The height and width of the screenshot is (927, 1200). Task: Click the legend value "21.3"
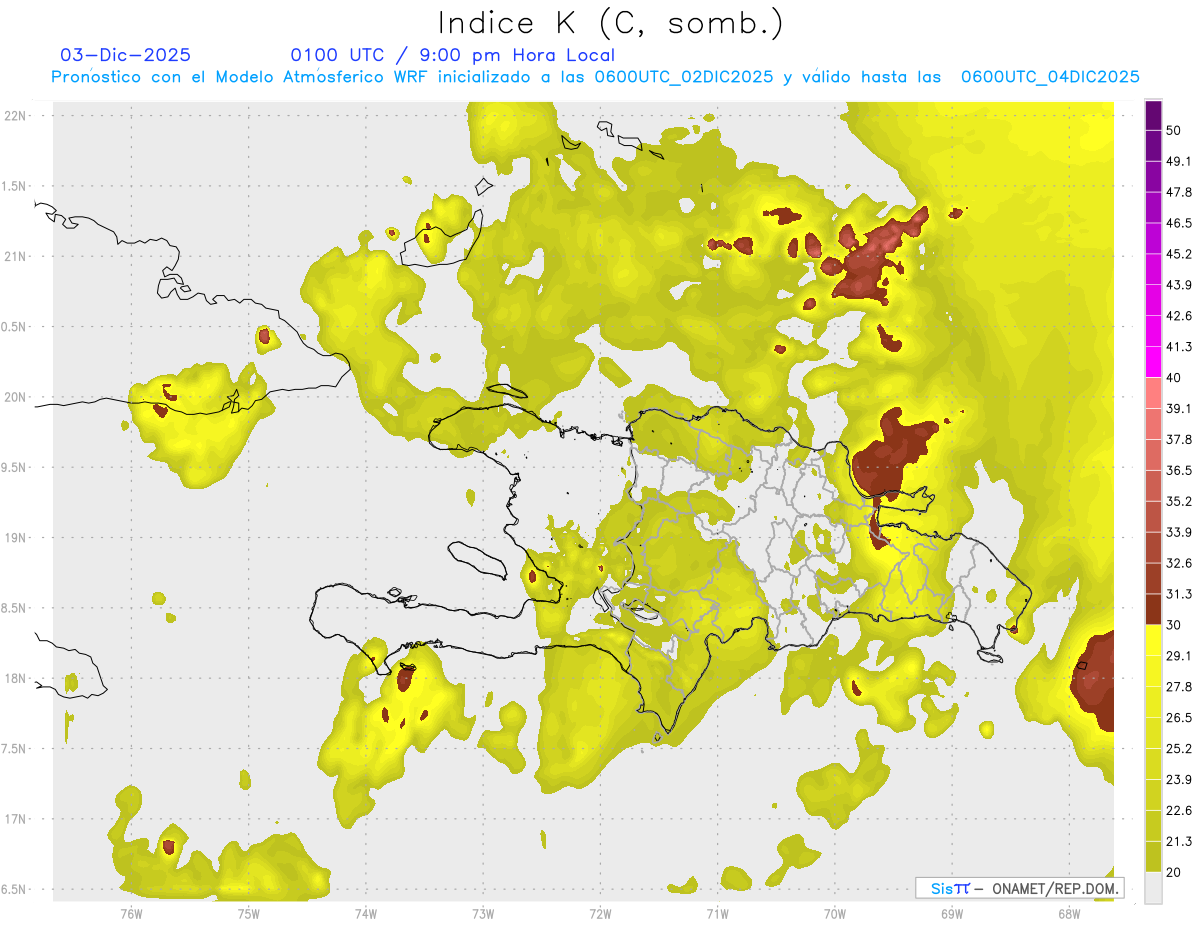tap(1179, 842)
